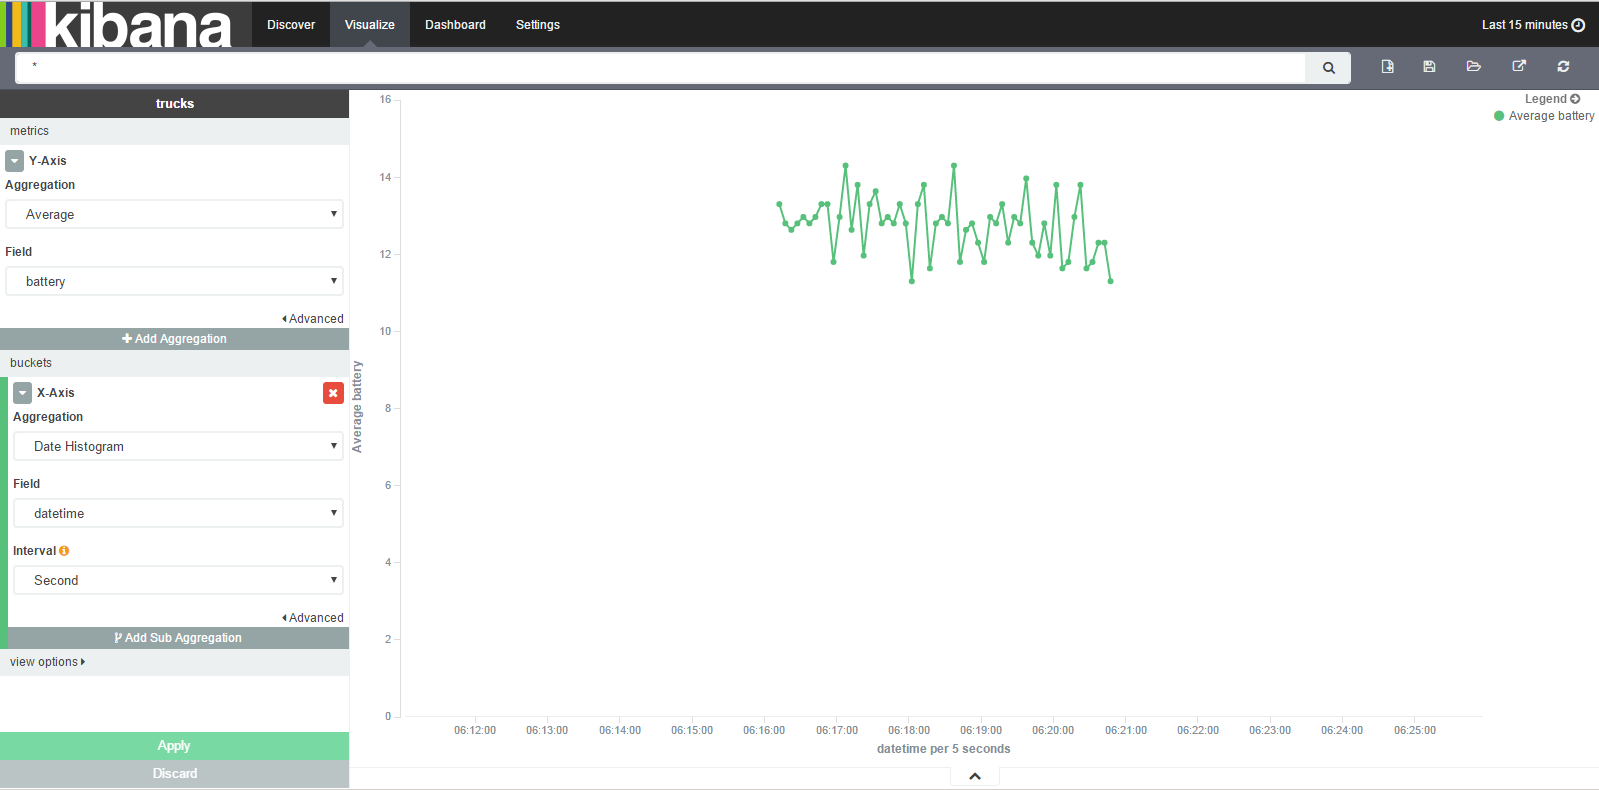Image resolution: width=1599 pixels, height=790 pixels.
Task: Click the search magnifier icon
Action: tap(1328, 68)
